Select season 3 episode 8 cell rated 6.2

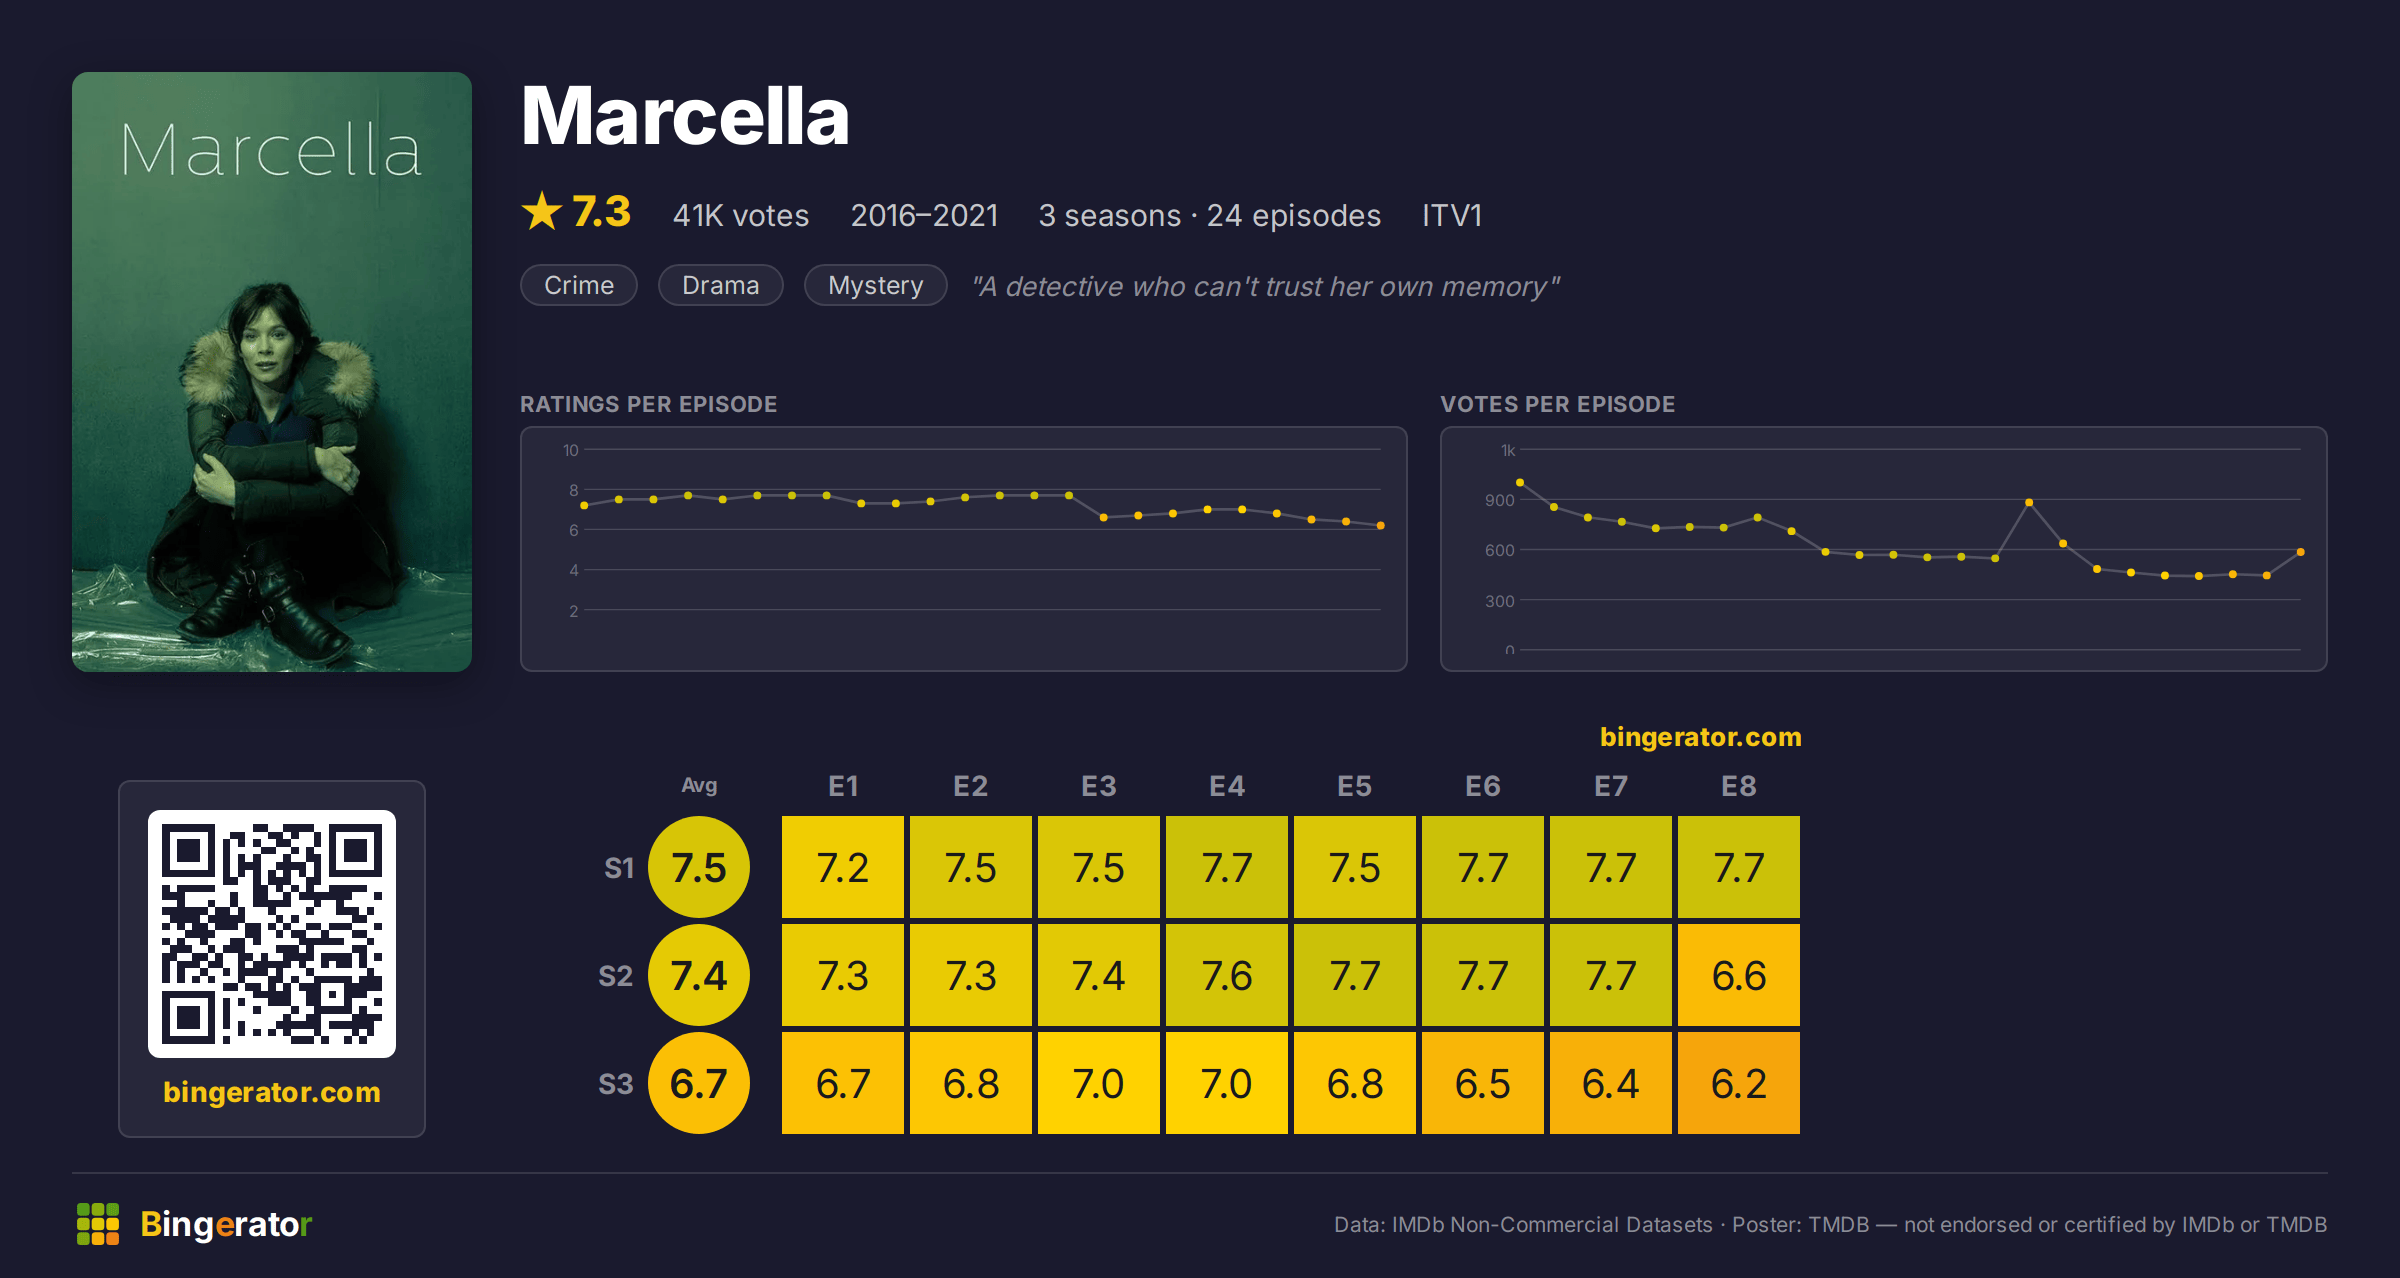pyautogui.click(x=1739, y=1083)
